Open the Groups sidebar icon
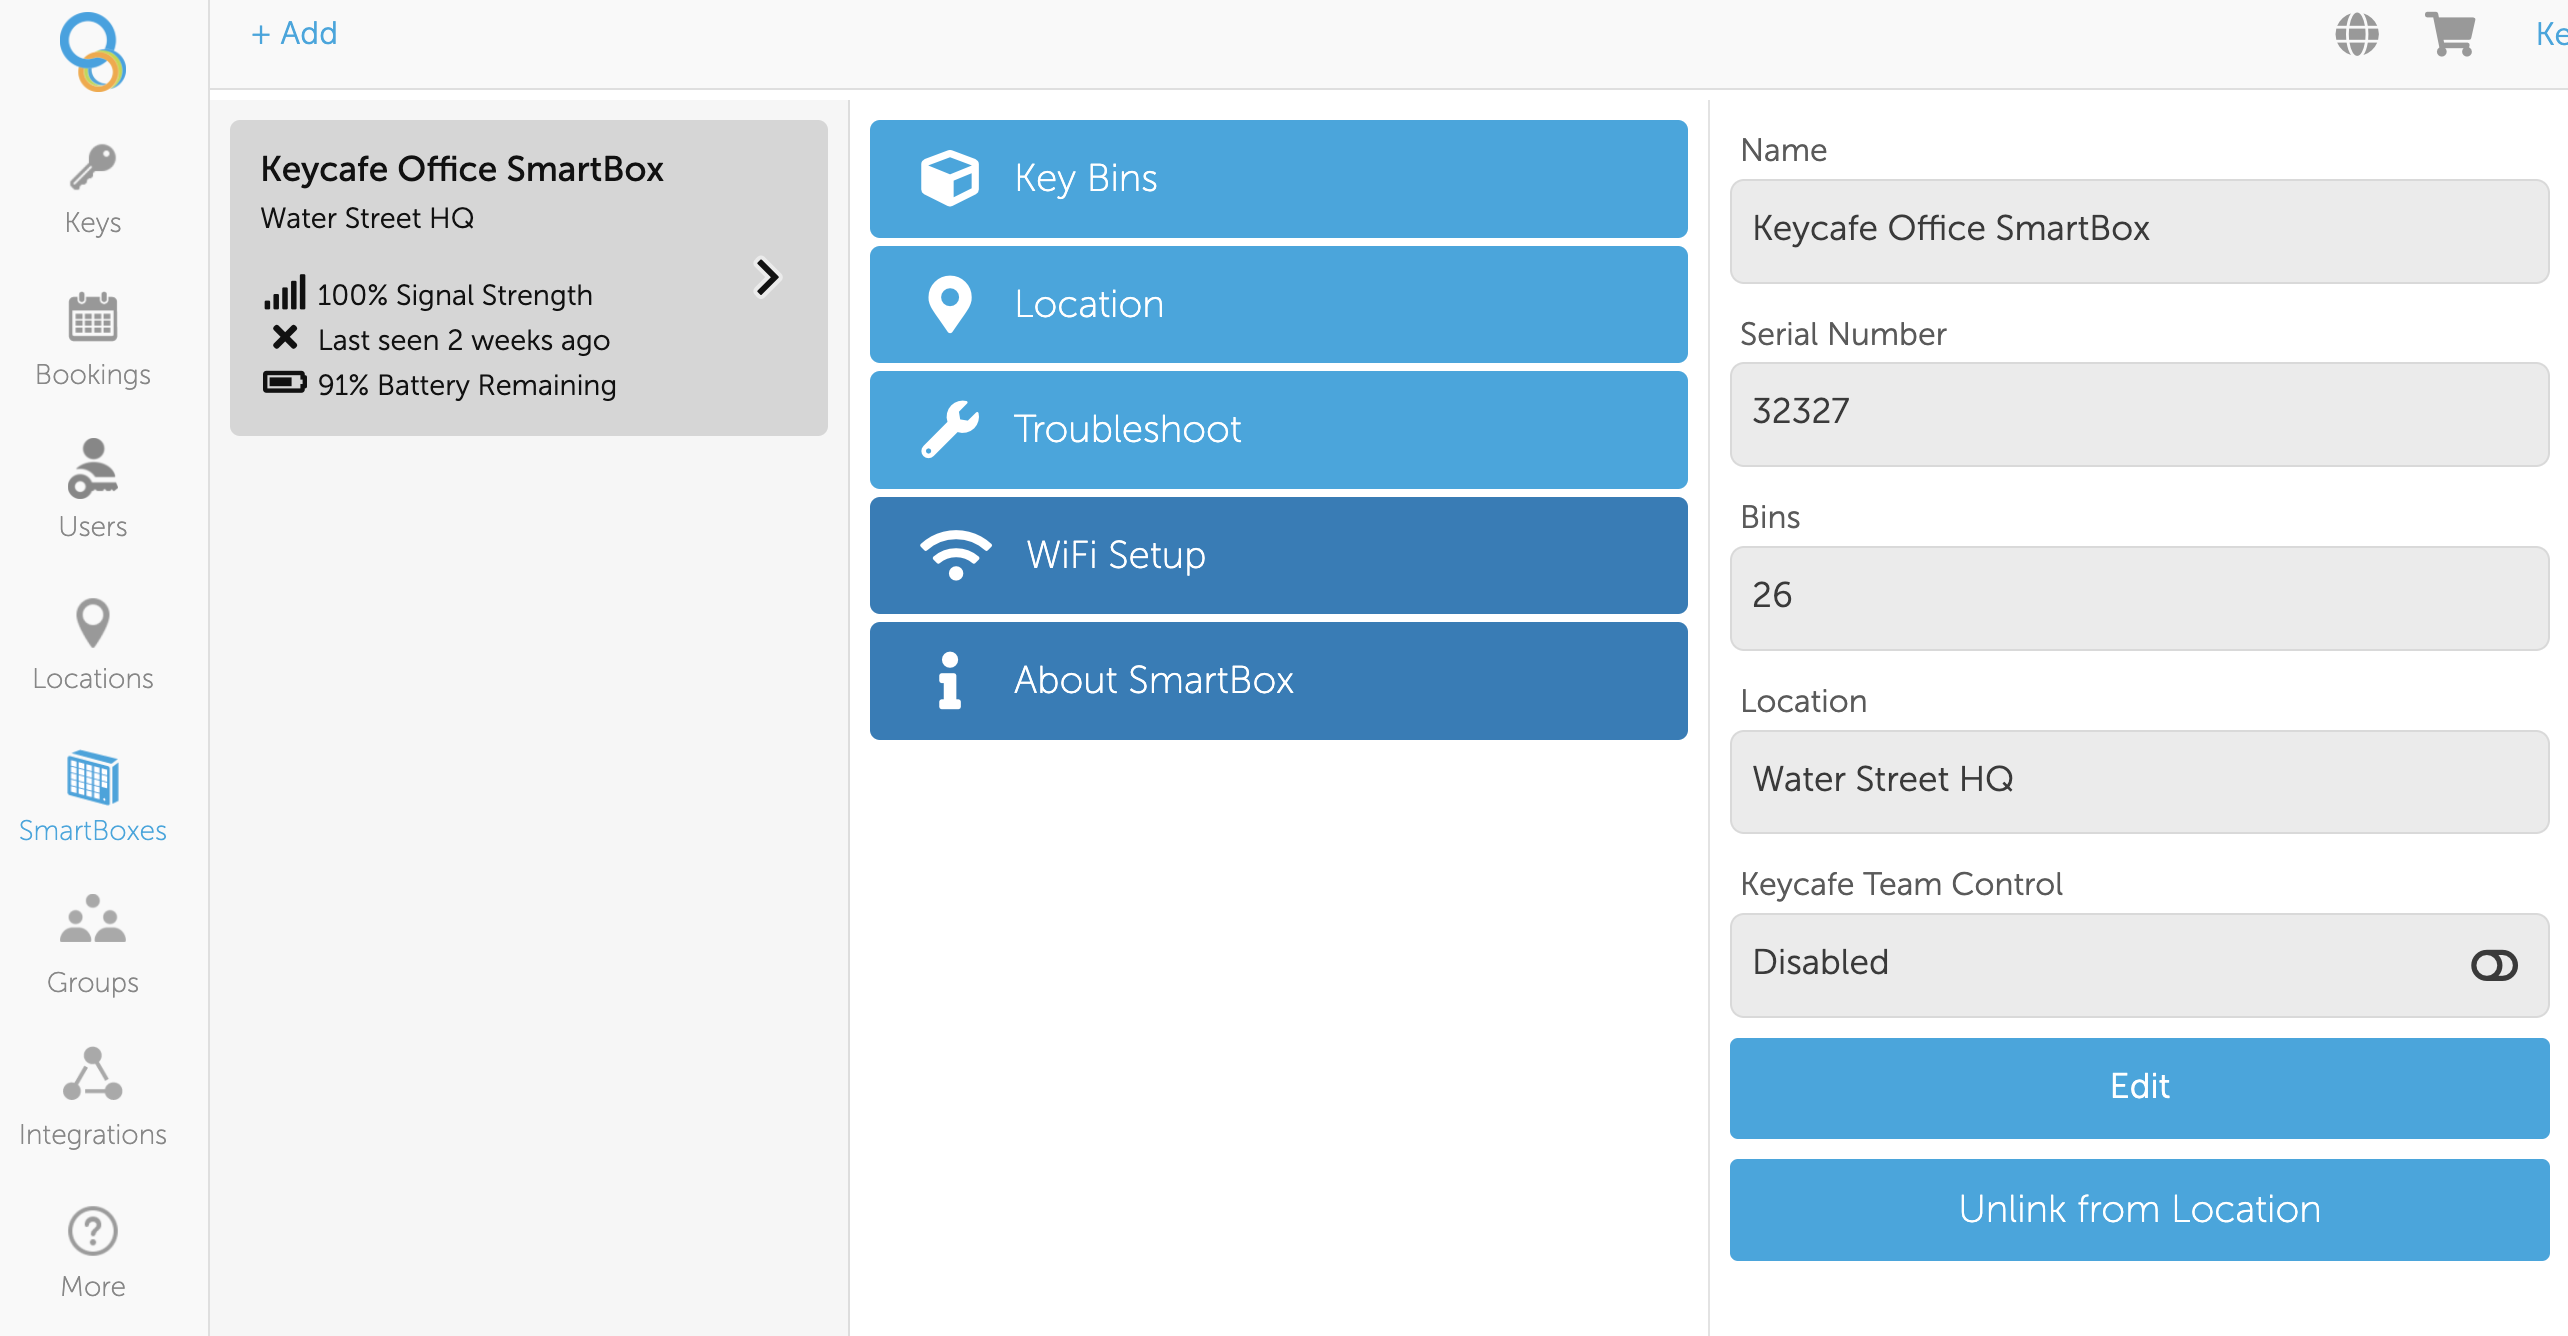The image size is (2568, 1336). 92,920
